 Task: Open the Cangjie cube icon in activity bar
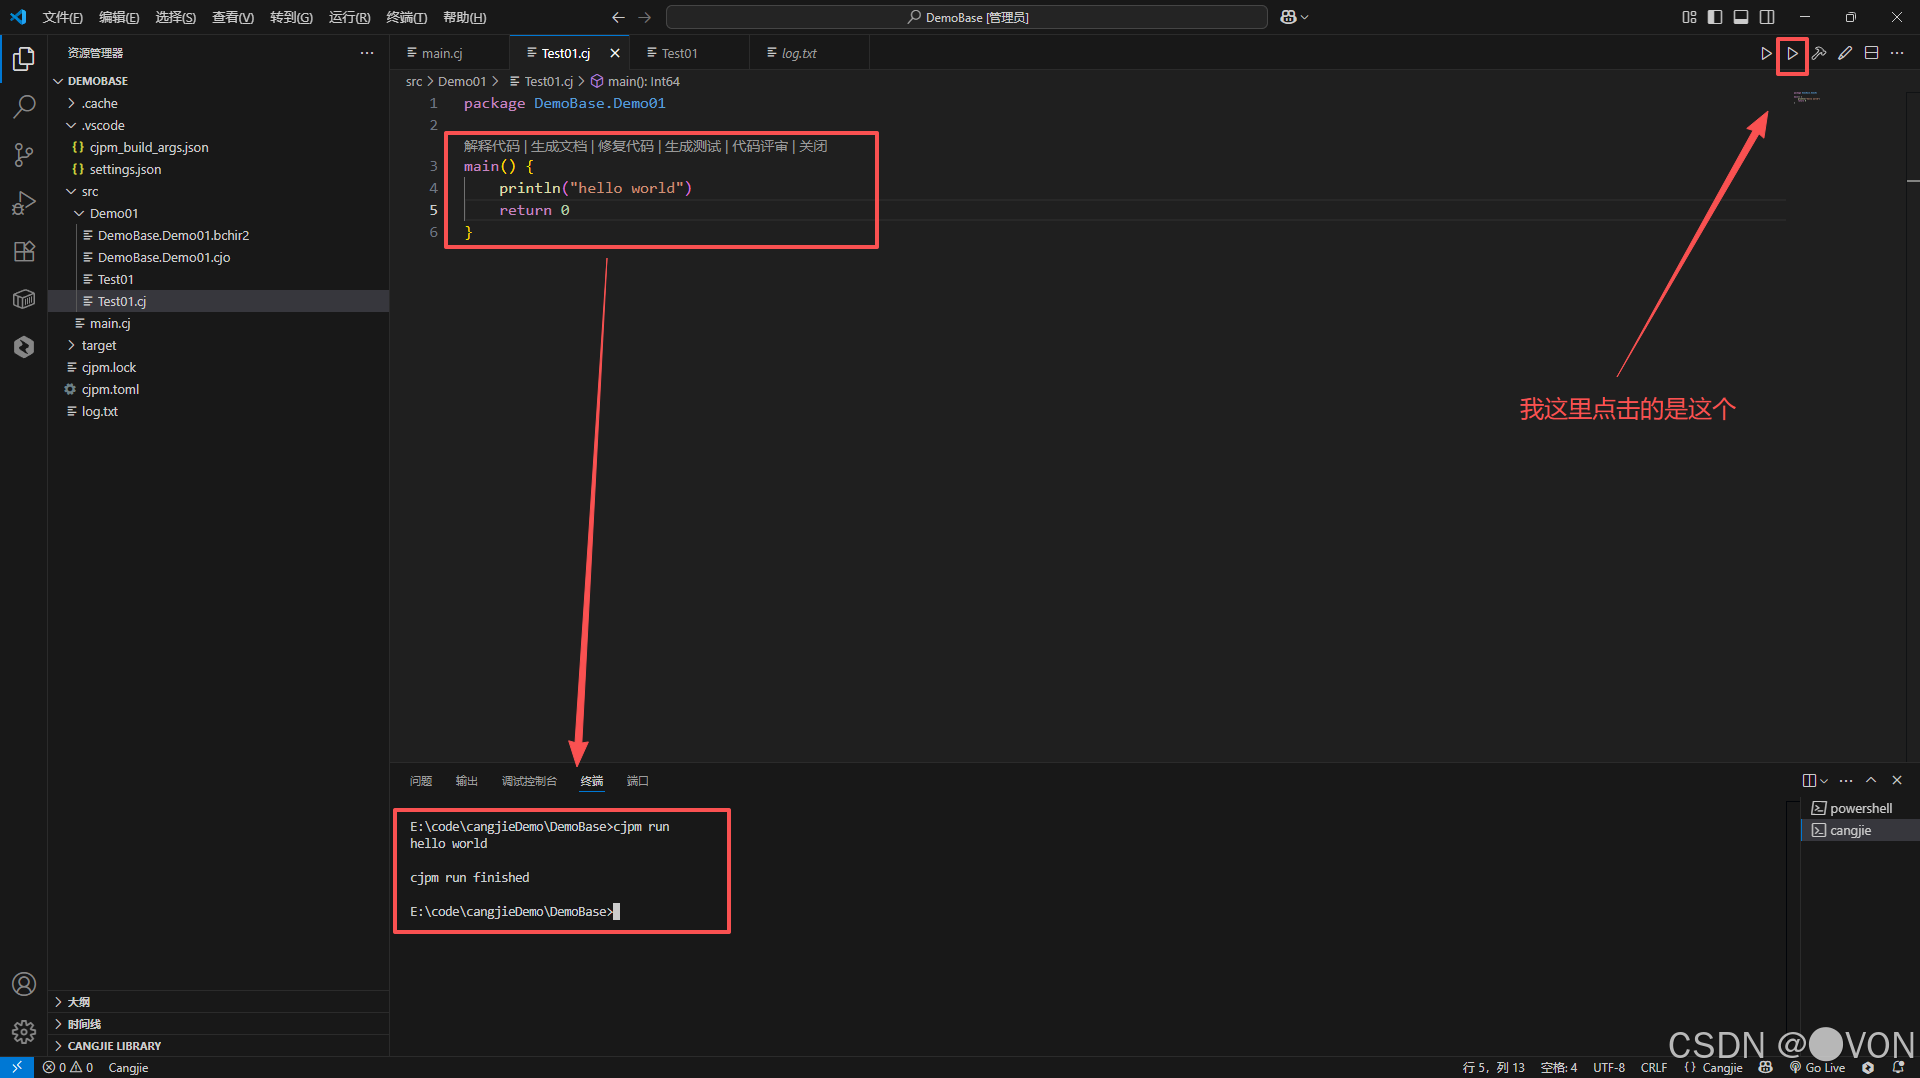click(24, 299)
